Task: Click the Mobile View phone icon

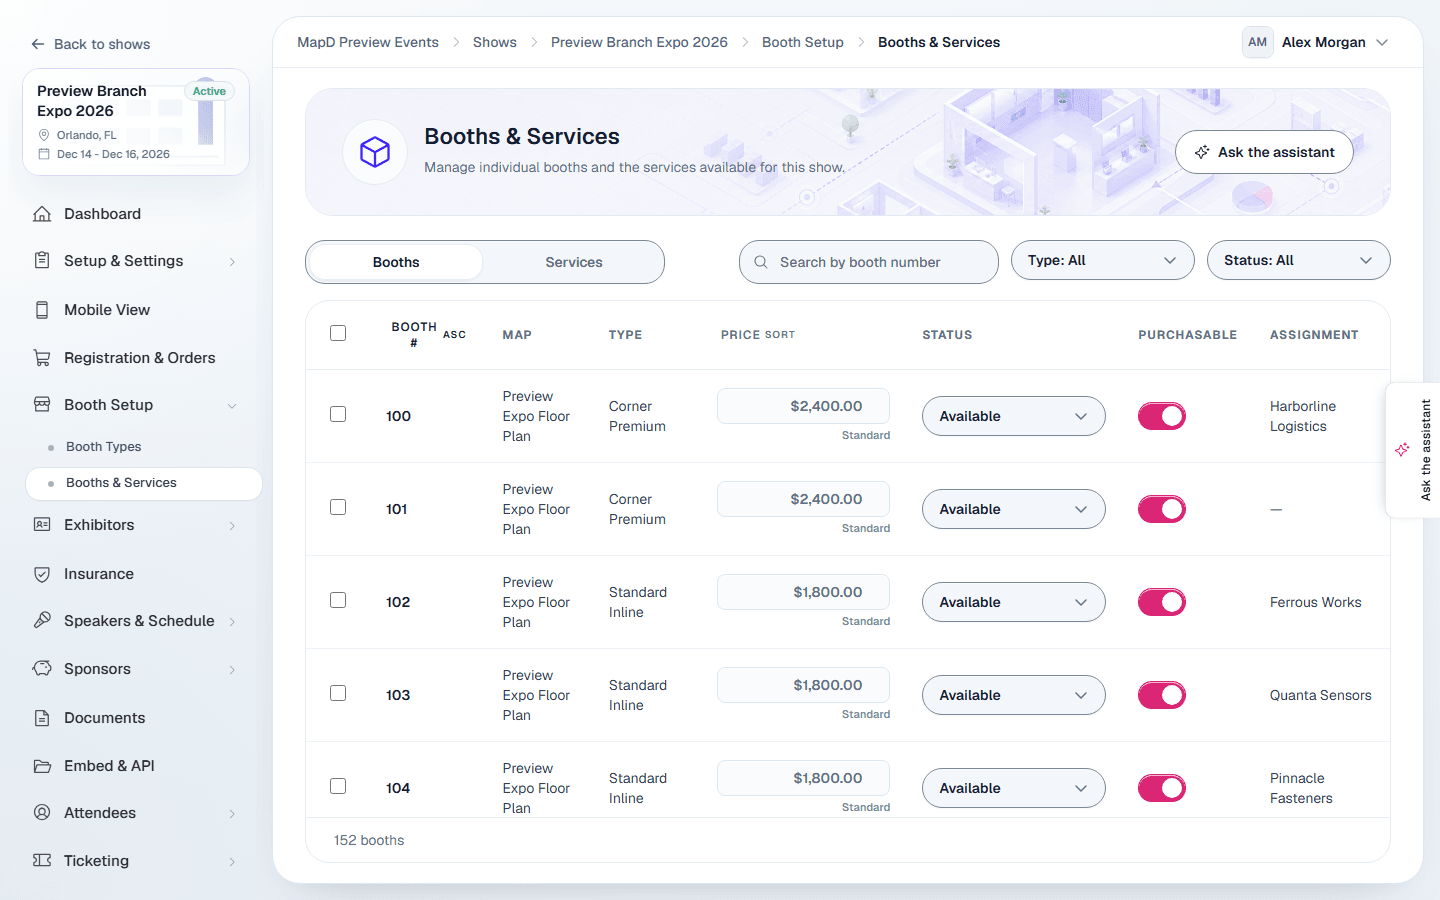Action: tap(42, 310)
